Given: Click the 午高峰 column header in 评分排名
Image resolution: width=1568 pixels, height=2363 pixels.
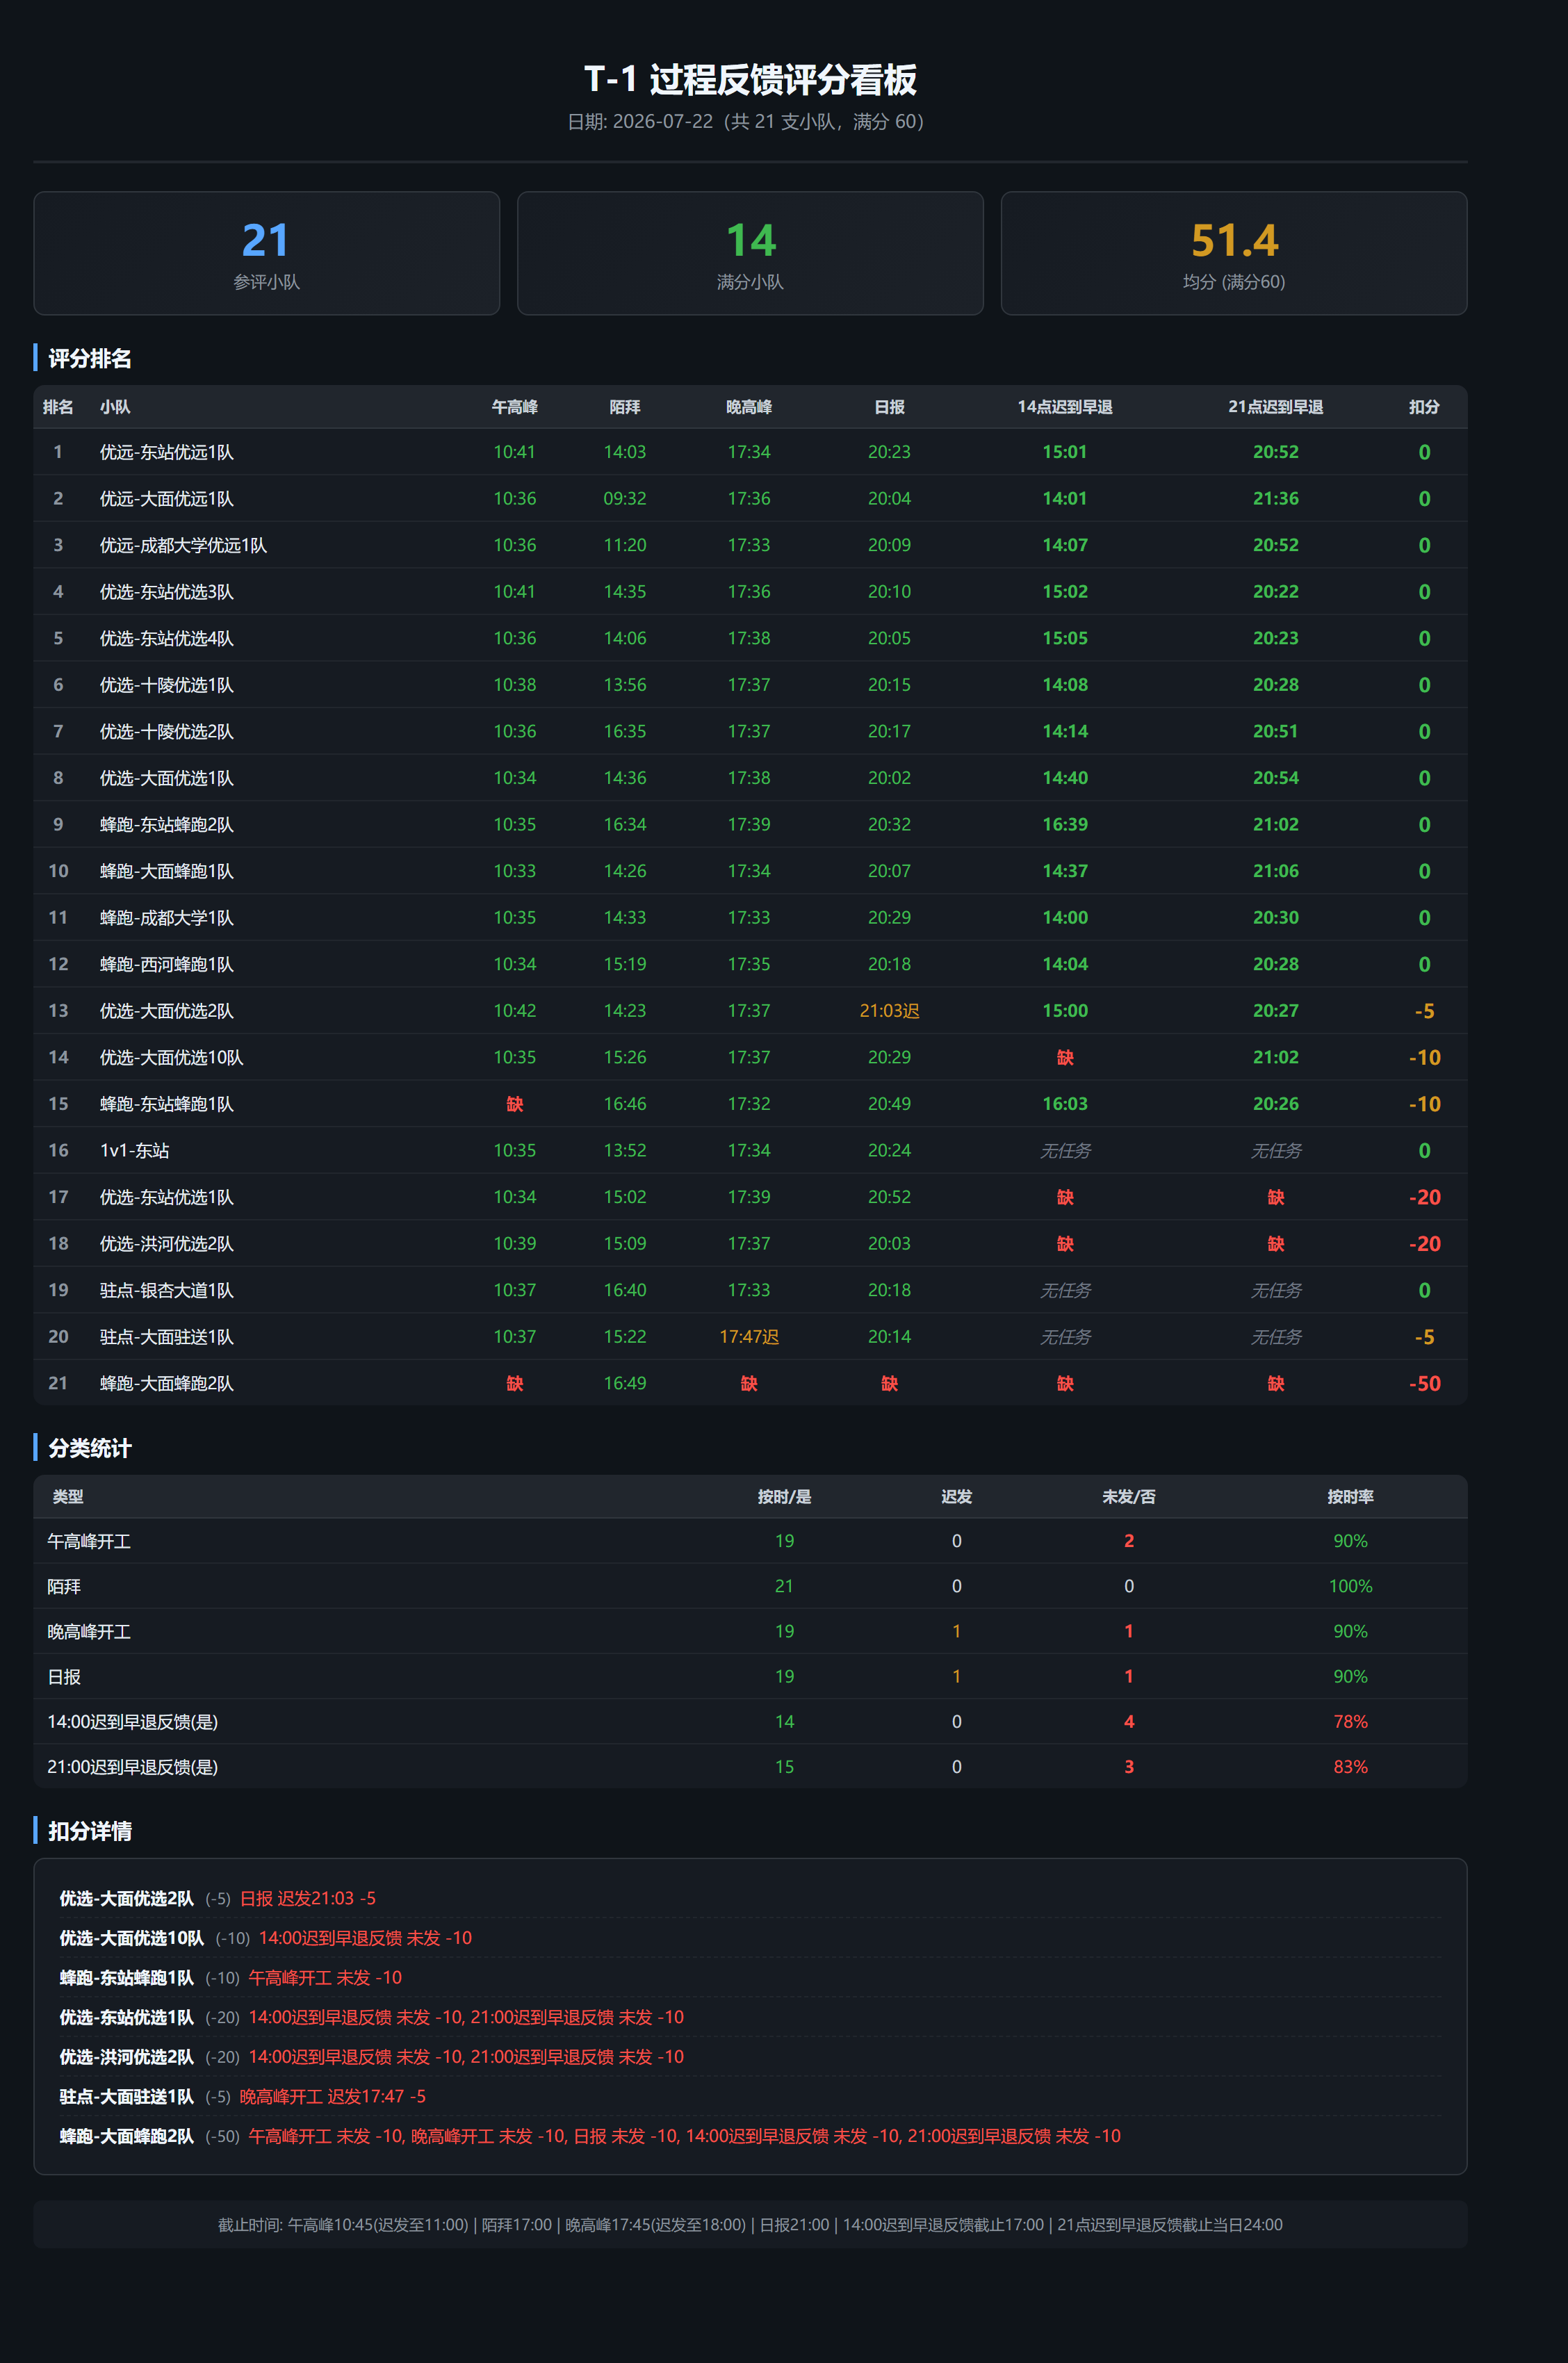Looking at the screenshot, I should (x=515, y=407).
